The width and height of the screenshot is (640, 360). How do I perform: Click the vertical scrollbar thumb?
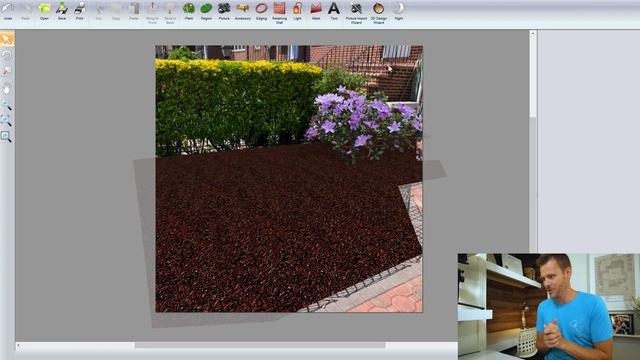pos(533,78)
